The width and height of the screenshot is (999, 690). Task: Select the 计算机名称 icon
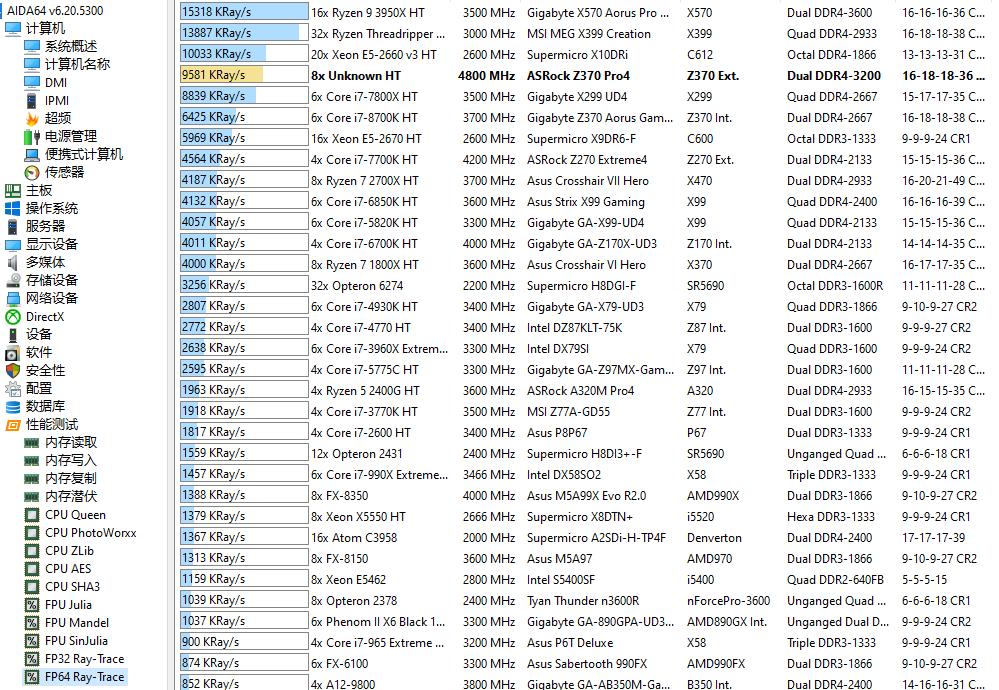[x=32, y=64]
